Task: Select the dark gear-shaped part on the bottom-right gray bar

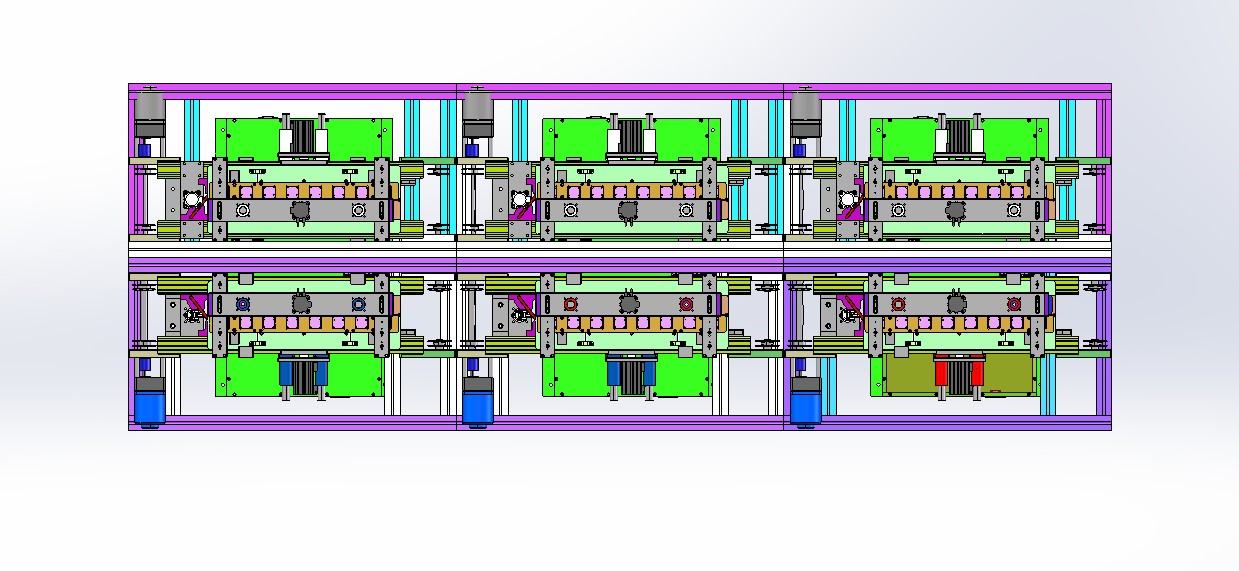Action: click(956, 303)
